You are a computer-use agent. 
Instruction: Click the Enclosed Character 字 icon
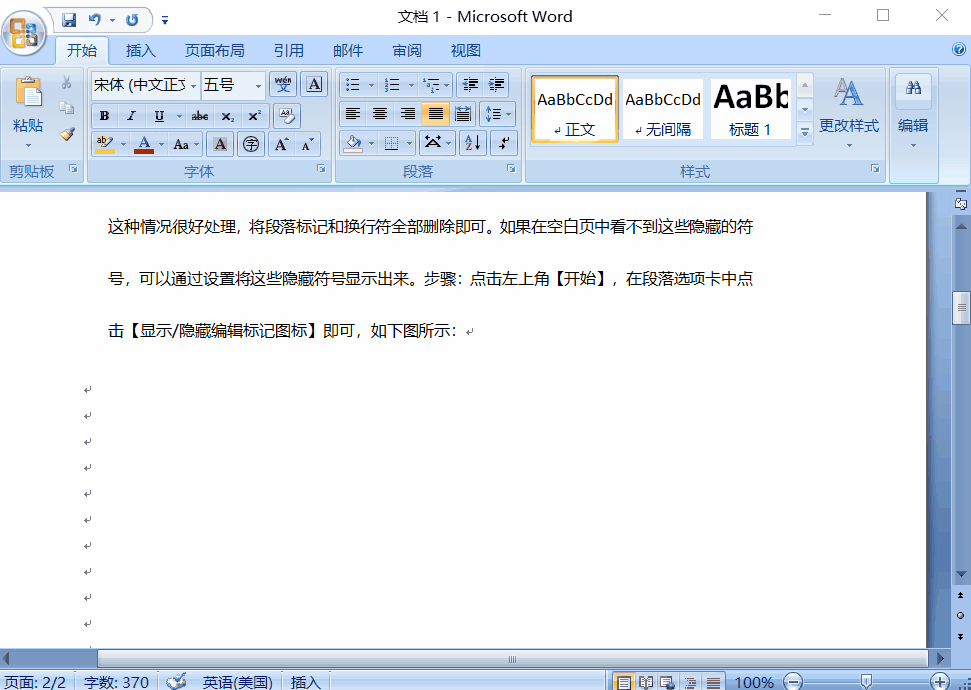point(250,144)
